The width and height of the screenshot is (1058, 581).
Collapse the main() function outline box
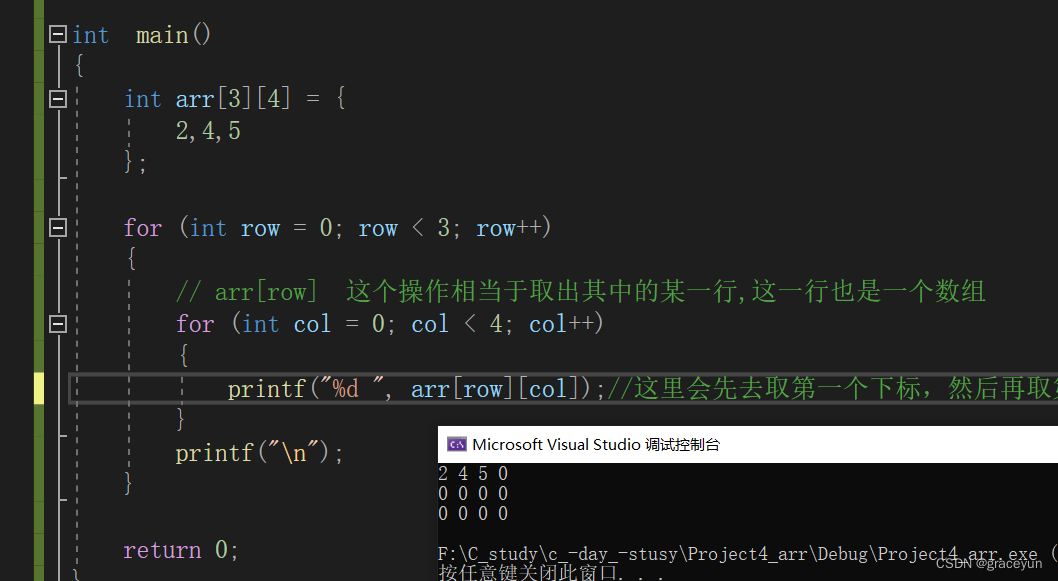pyautogui.click(x=58, y=34)
